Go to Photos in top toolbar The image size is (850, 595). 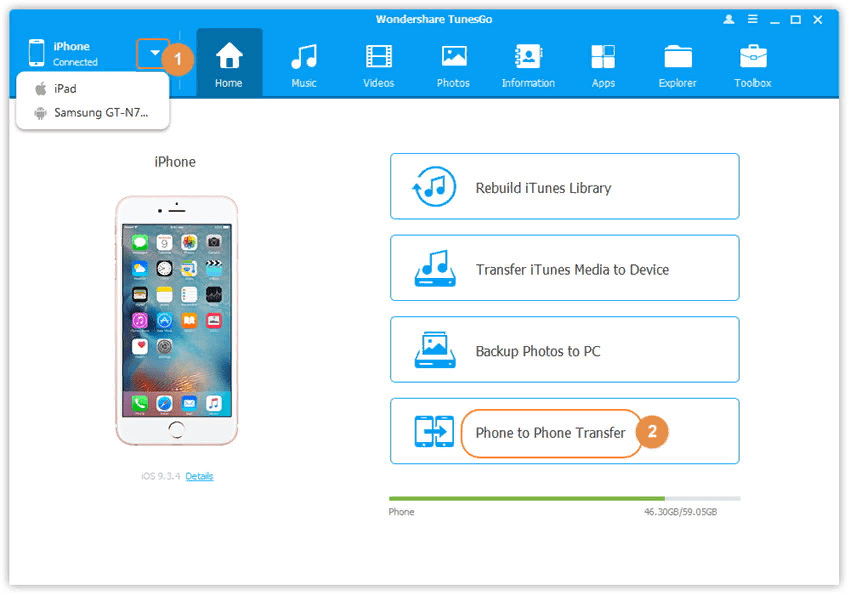coord(453,64)
